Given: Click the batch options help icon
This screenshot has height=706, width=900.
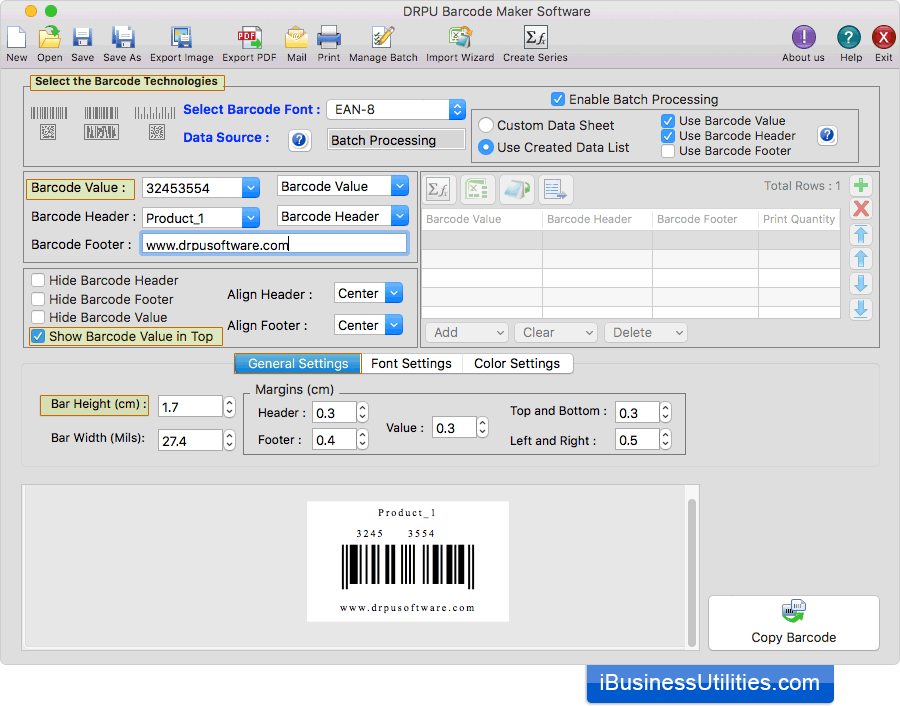Looking at the screenshot, I should [x=827, y=135].
